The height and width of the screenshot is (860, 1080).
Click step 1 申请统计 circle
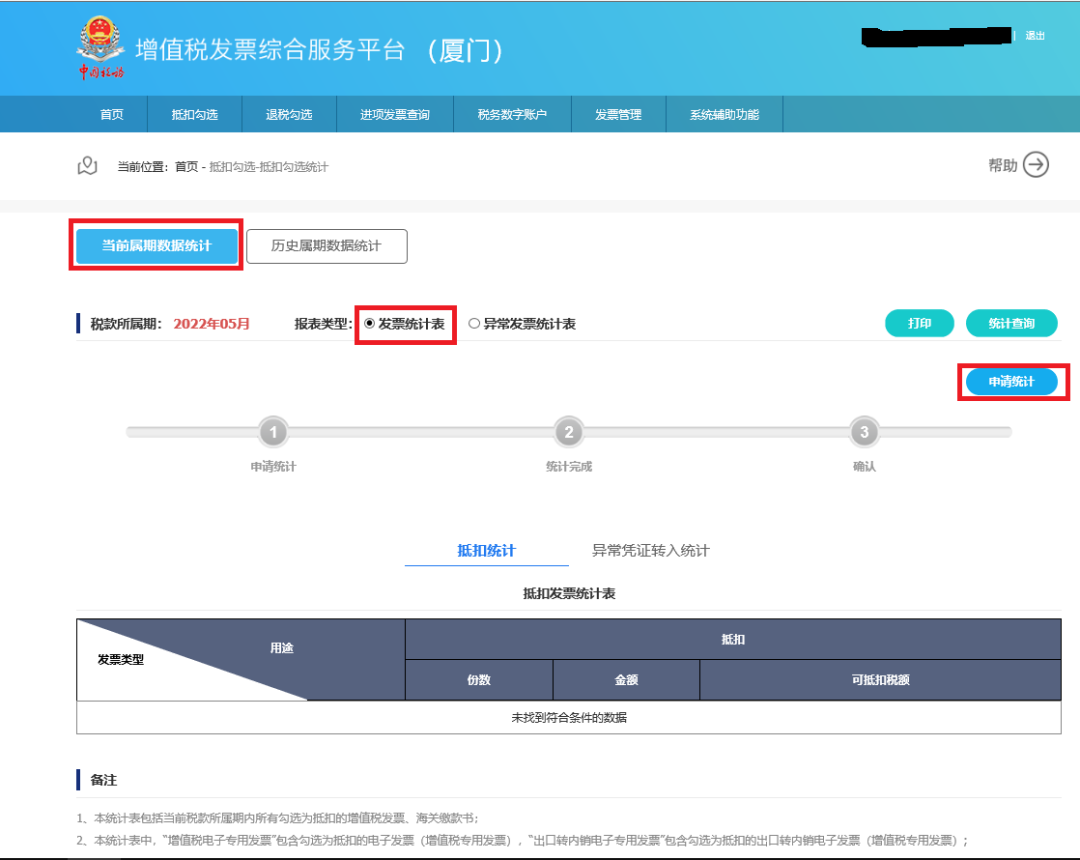(x=273, y=433)
